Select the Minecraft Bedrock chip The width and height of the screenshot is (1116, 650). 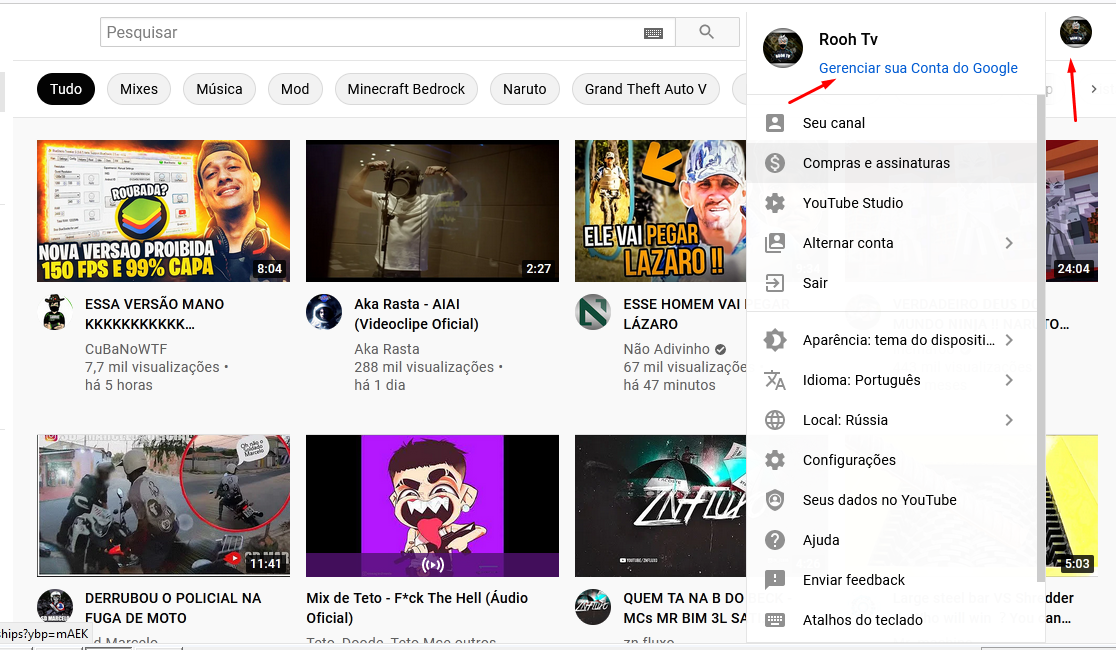click(x=406, y=89)
